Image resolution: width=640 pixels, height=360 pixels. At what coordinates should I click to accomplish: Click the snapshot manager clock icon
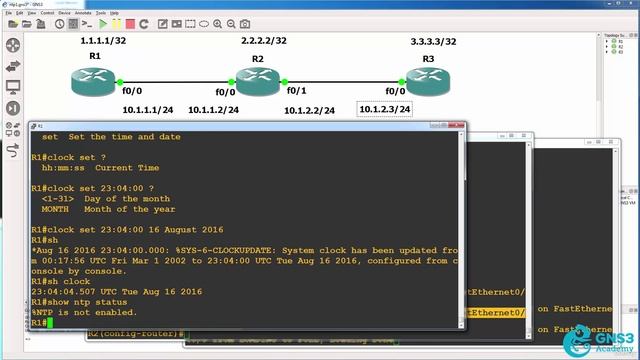(x=60, y=24)
